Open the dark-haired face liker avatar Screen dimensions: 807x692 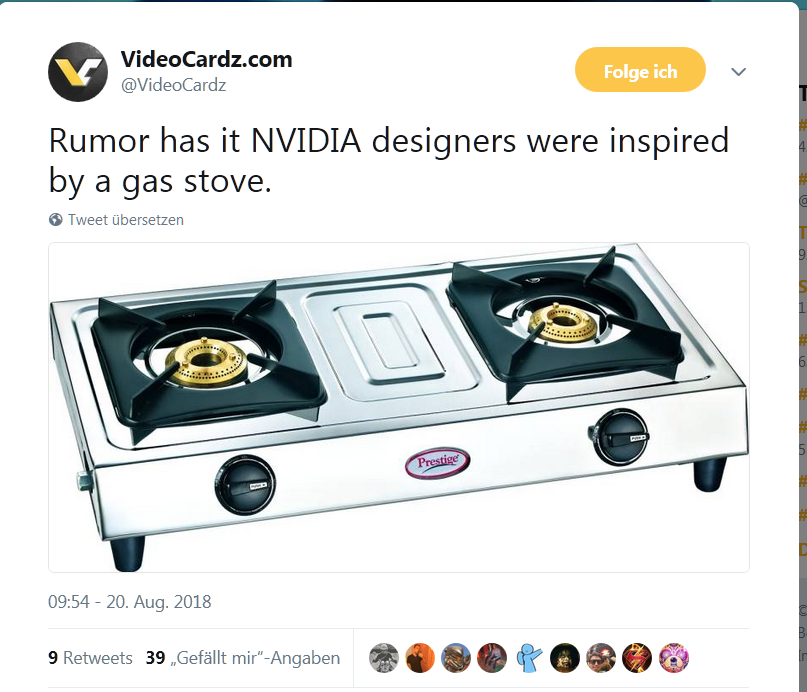[565, 658]
